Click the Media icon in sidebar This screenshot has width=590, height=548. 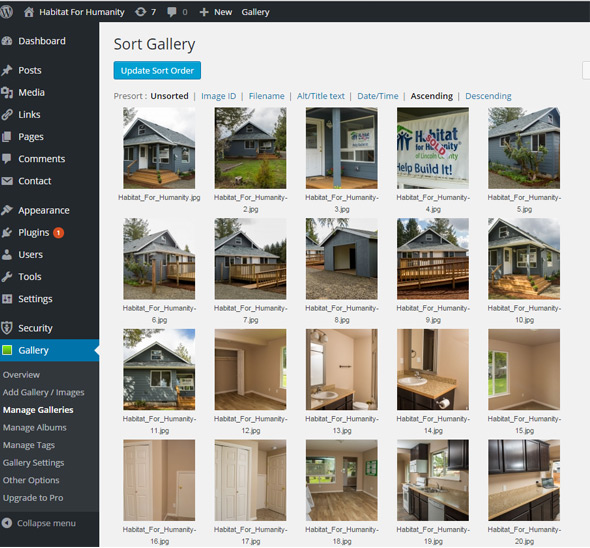pyautogui.click(x=7, y=93)
